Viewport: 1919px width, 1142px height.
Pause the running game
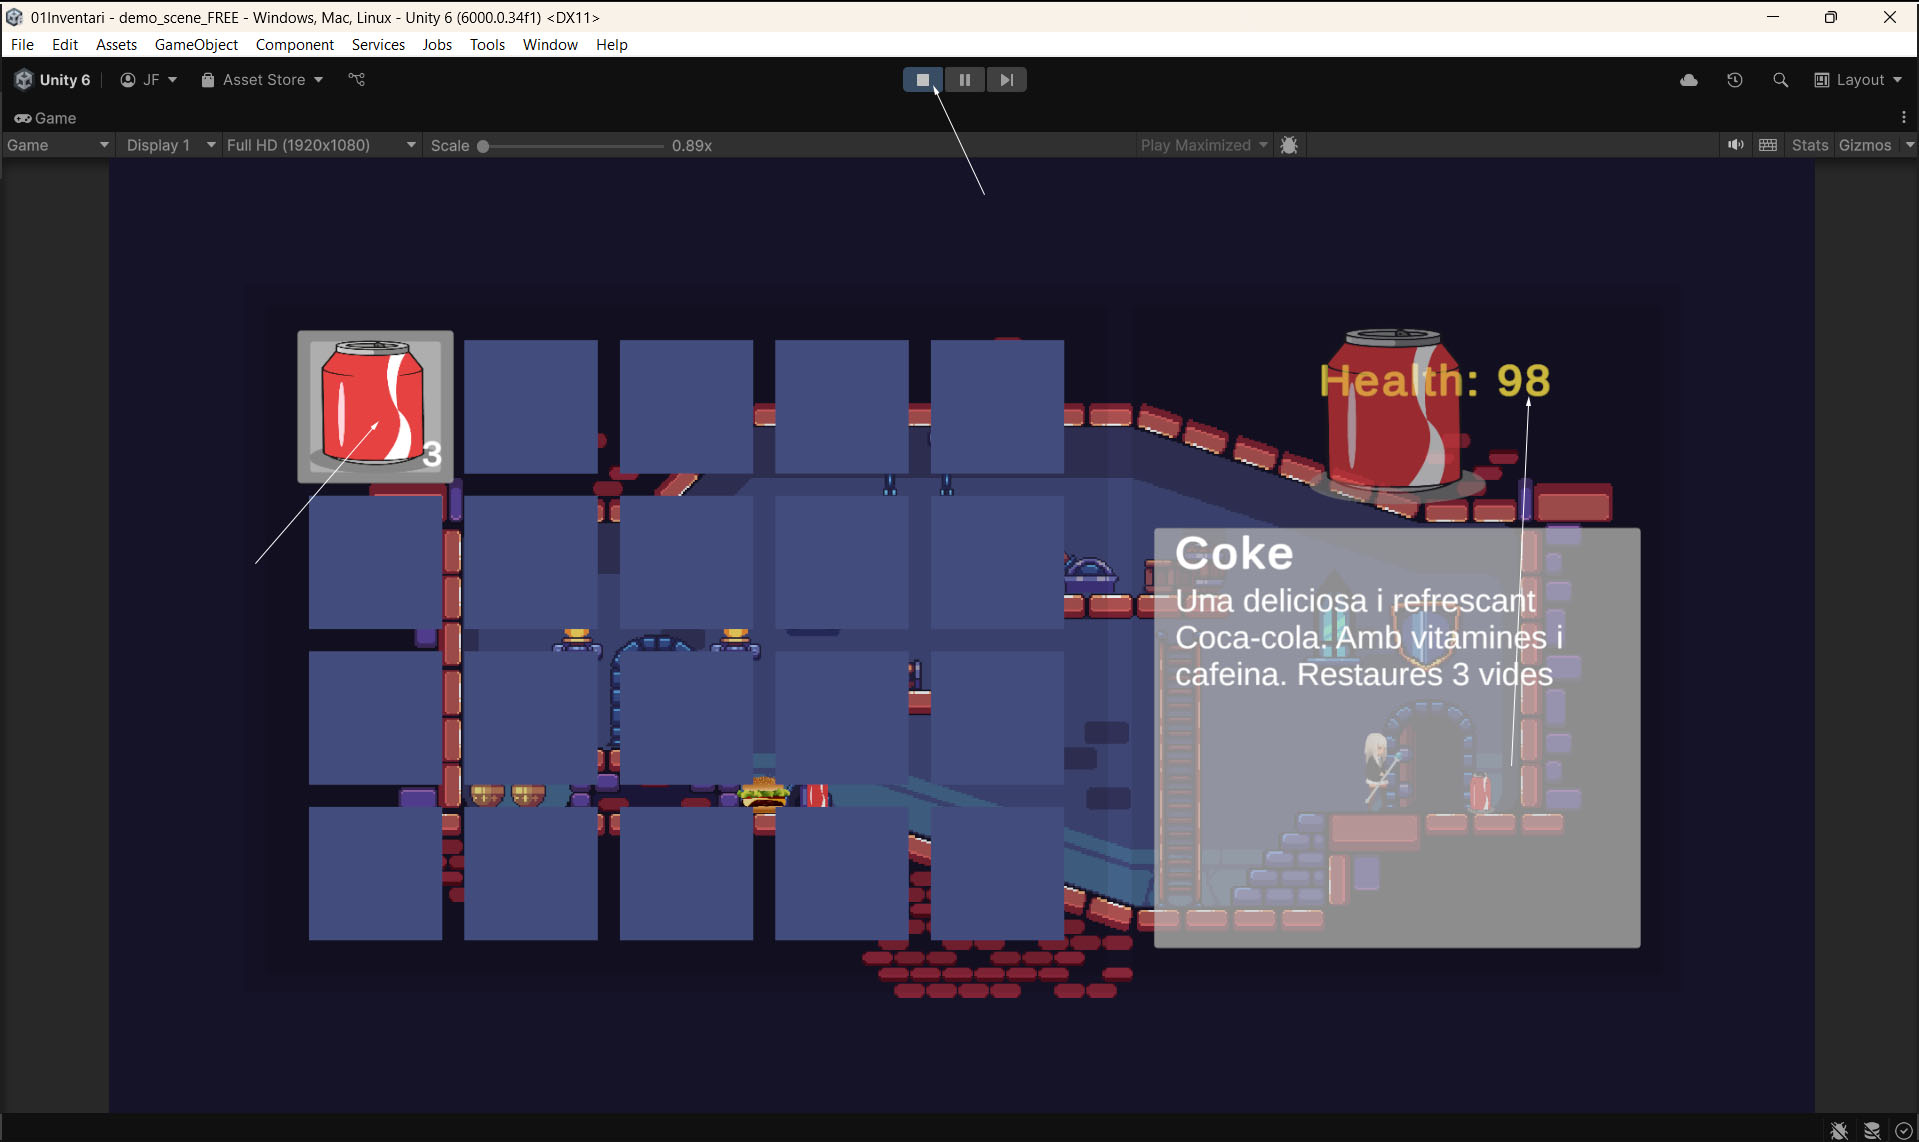coord(964,80)
